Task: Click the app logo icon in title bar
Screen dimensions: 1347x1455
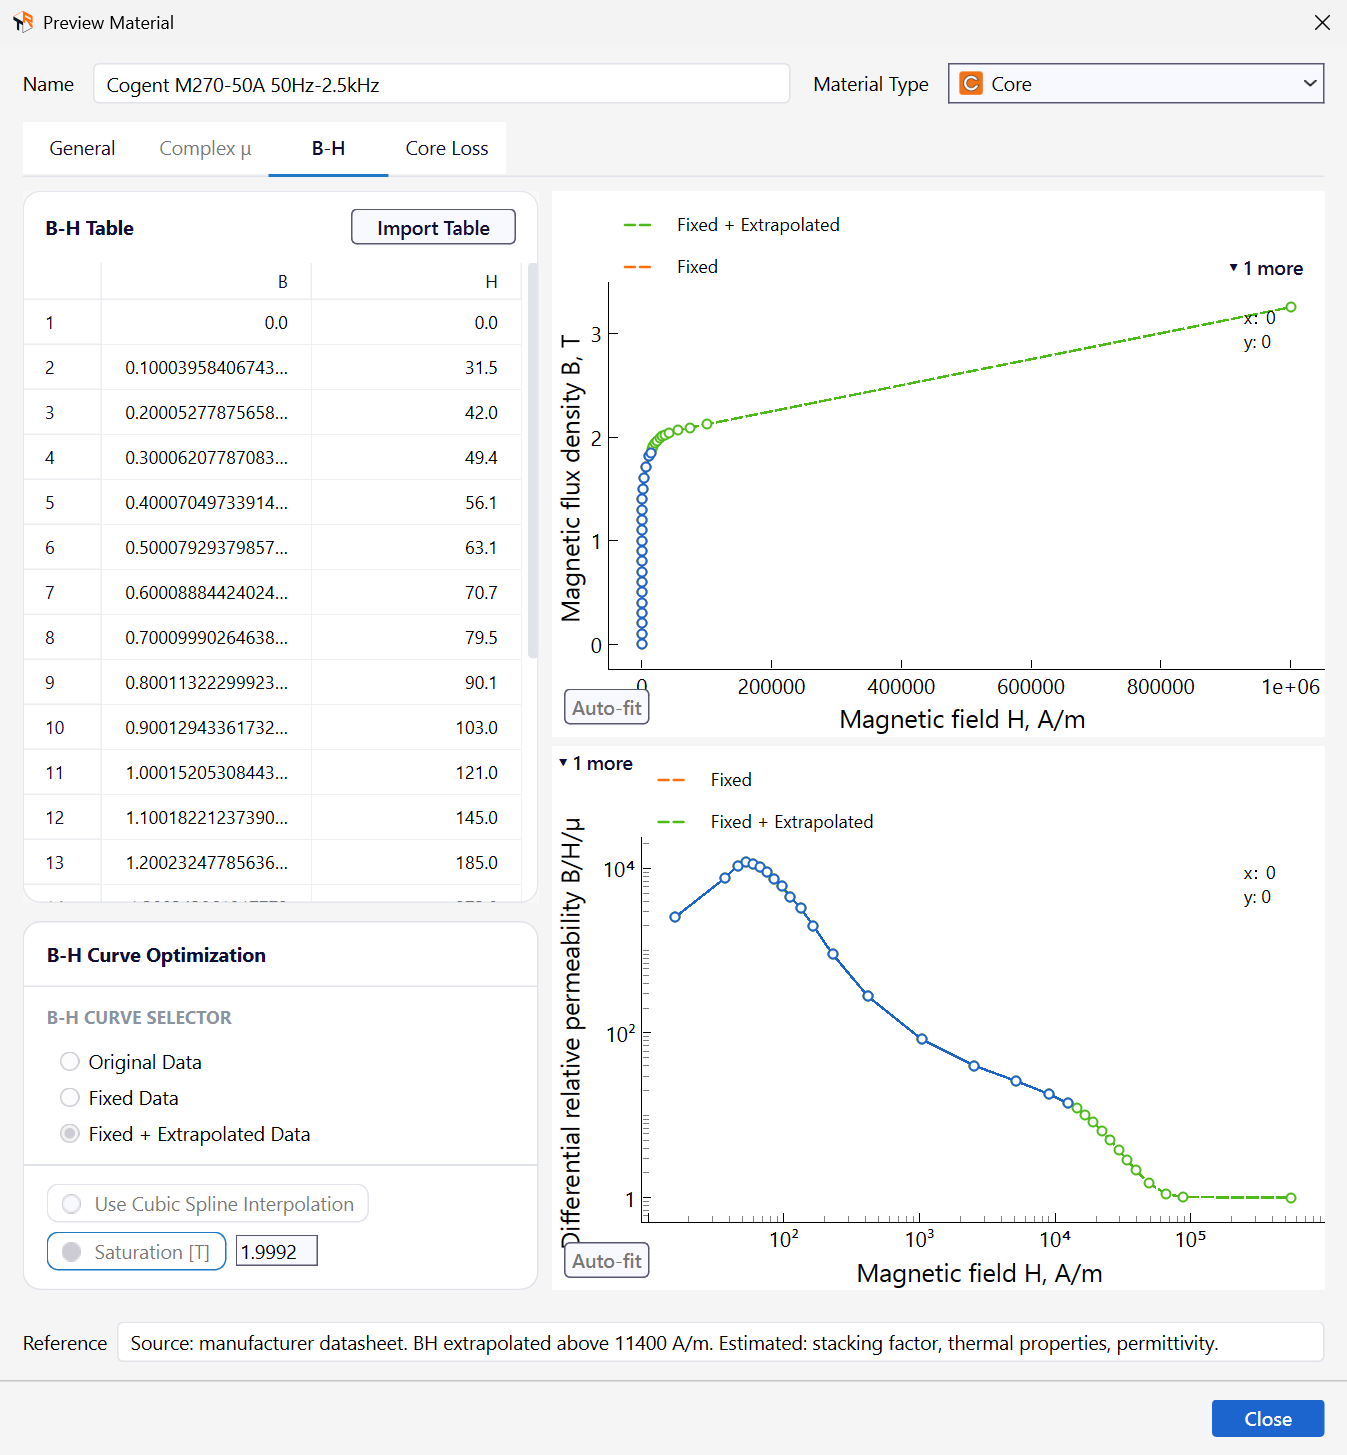Action: (x=23, y=22)
